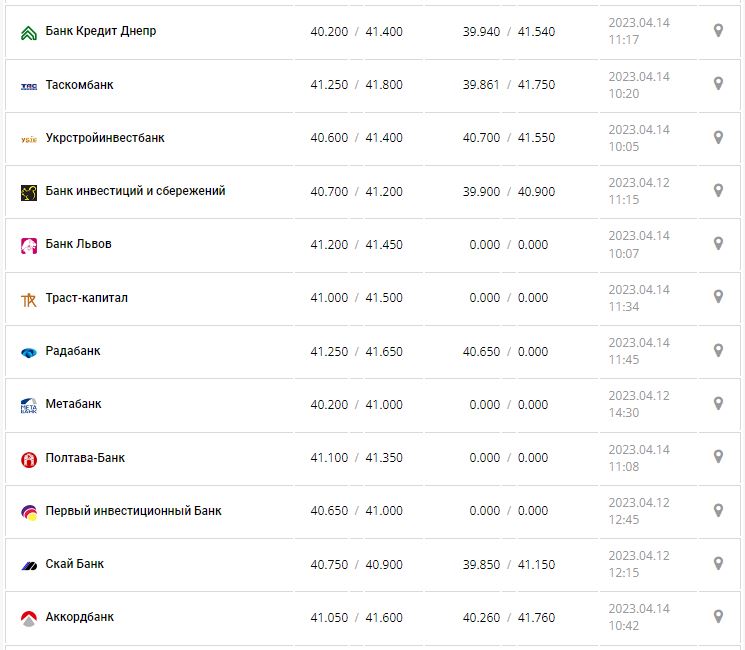Open the Траст-капитал location marker
The height and width of the screenshot is (650, 745).
click(718, 297)
